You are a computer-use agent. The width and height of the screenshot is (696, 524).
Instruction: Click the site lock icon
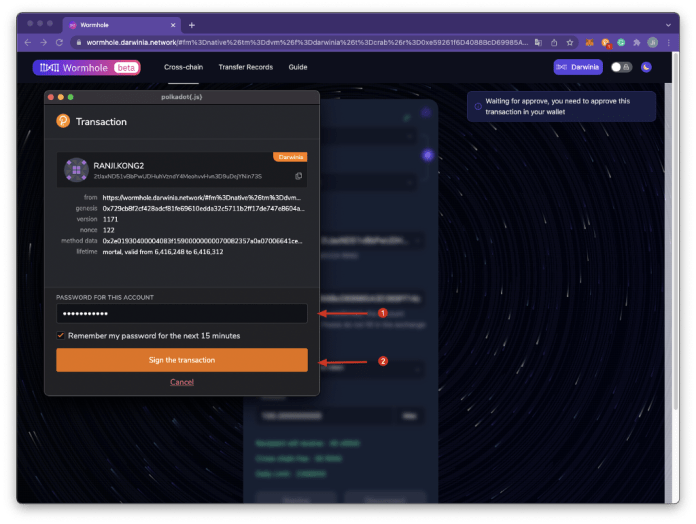coord(79,43)
